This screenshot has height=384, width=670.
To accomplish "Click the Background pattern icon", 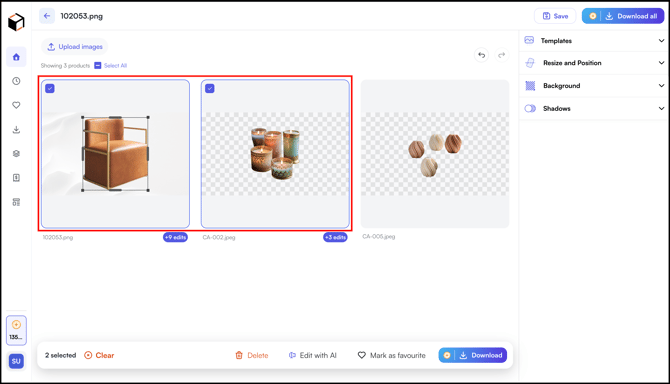I will click(x=530, y=86).
